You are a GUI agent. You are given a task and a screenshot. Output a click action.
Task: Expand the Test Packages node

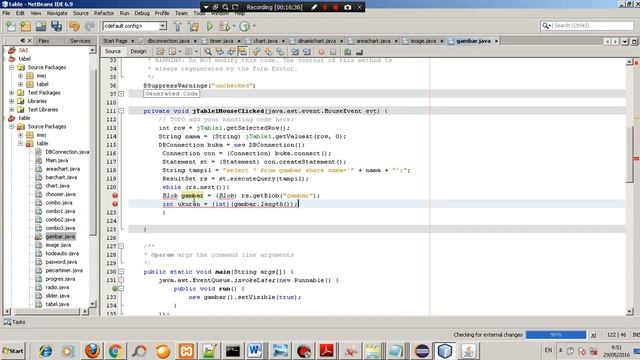click(12, 93)
